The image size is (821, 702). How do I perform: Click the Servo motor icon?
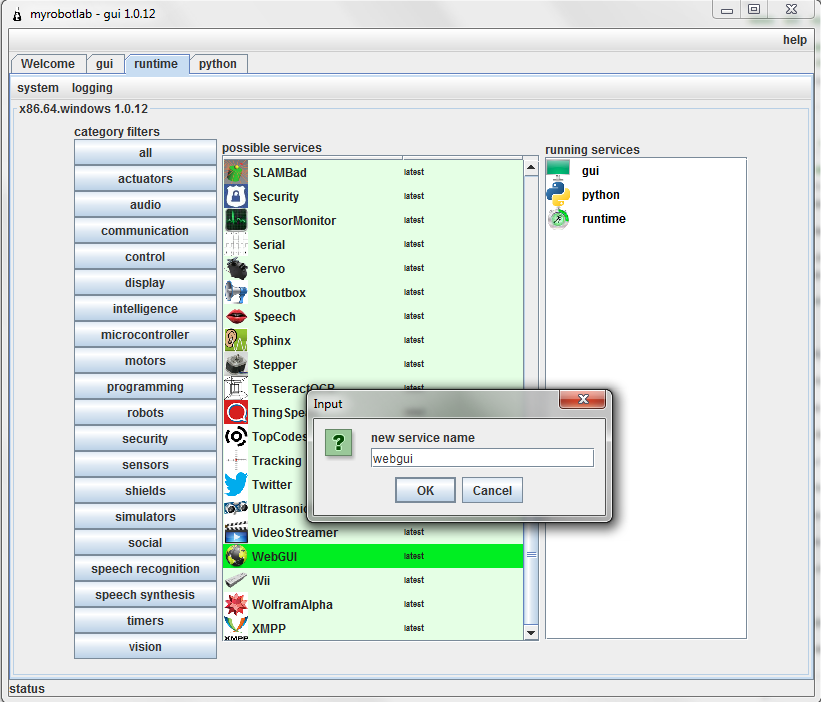click(x=236, y=269)
